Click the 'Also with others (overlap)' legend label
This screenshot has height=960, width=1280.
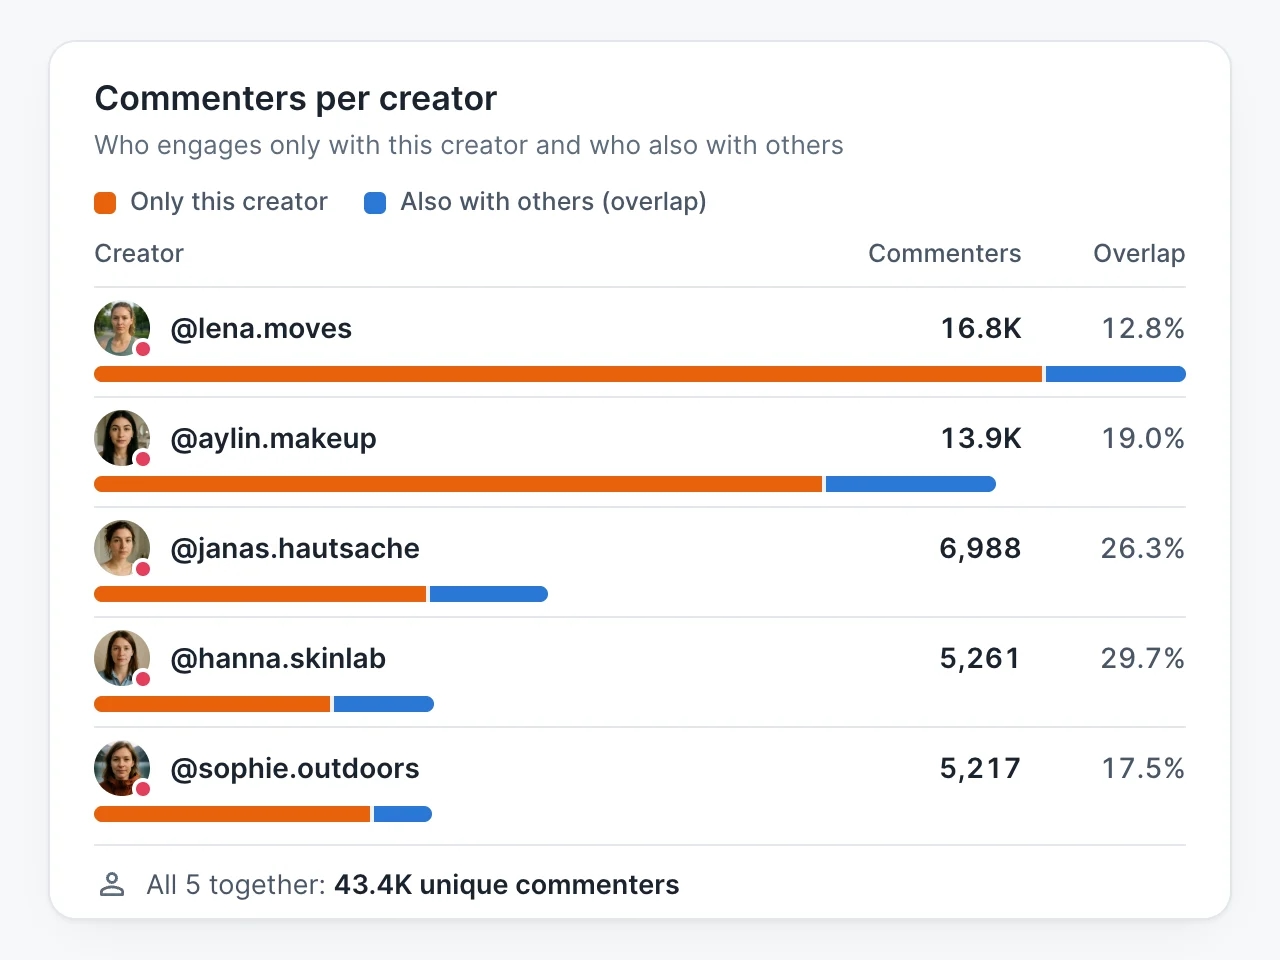click(553, 202)
